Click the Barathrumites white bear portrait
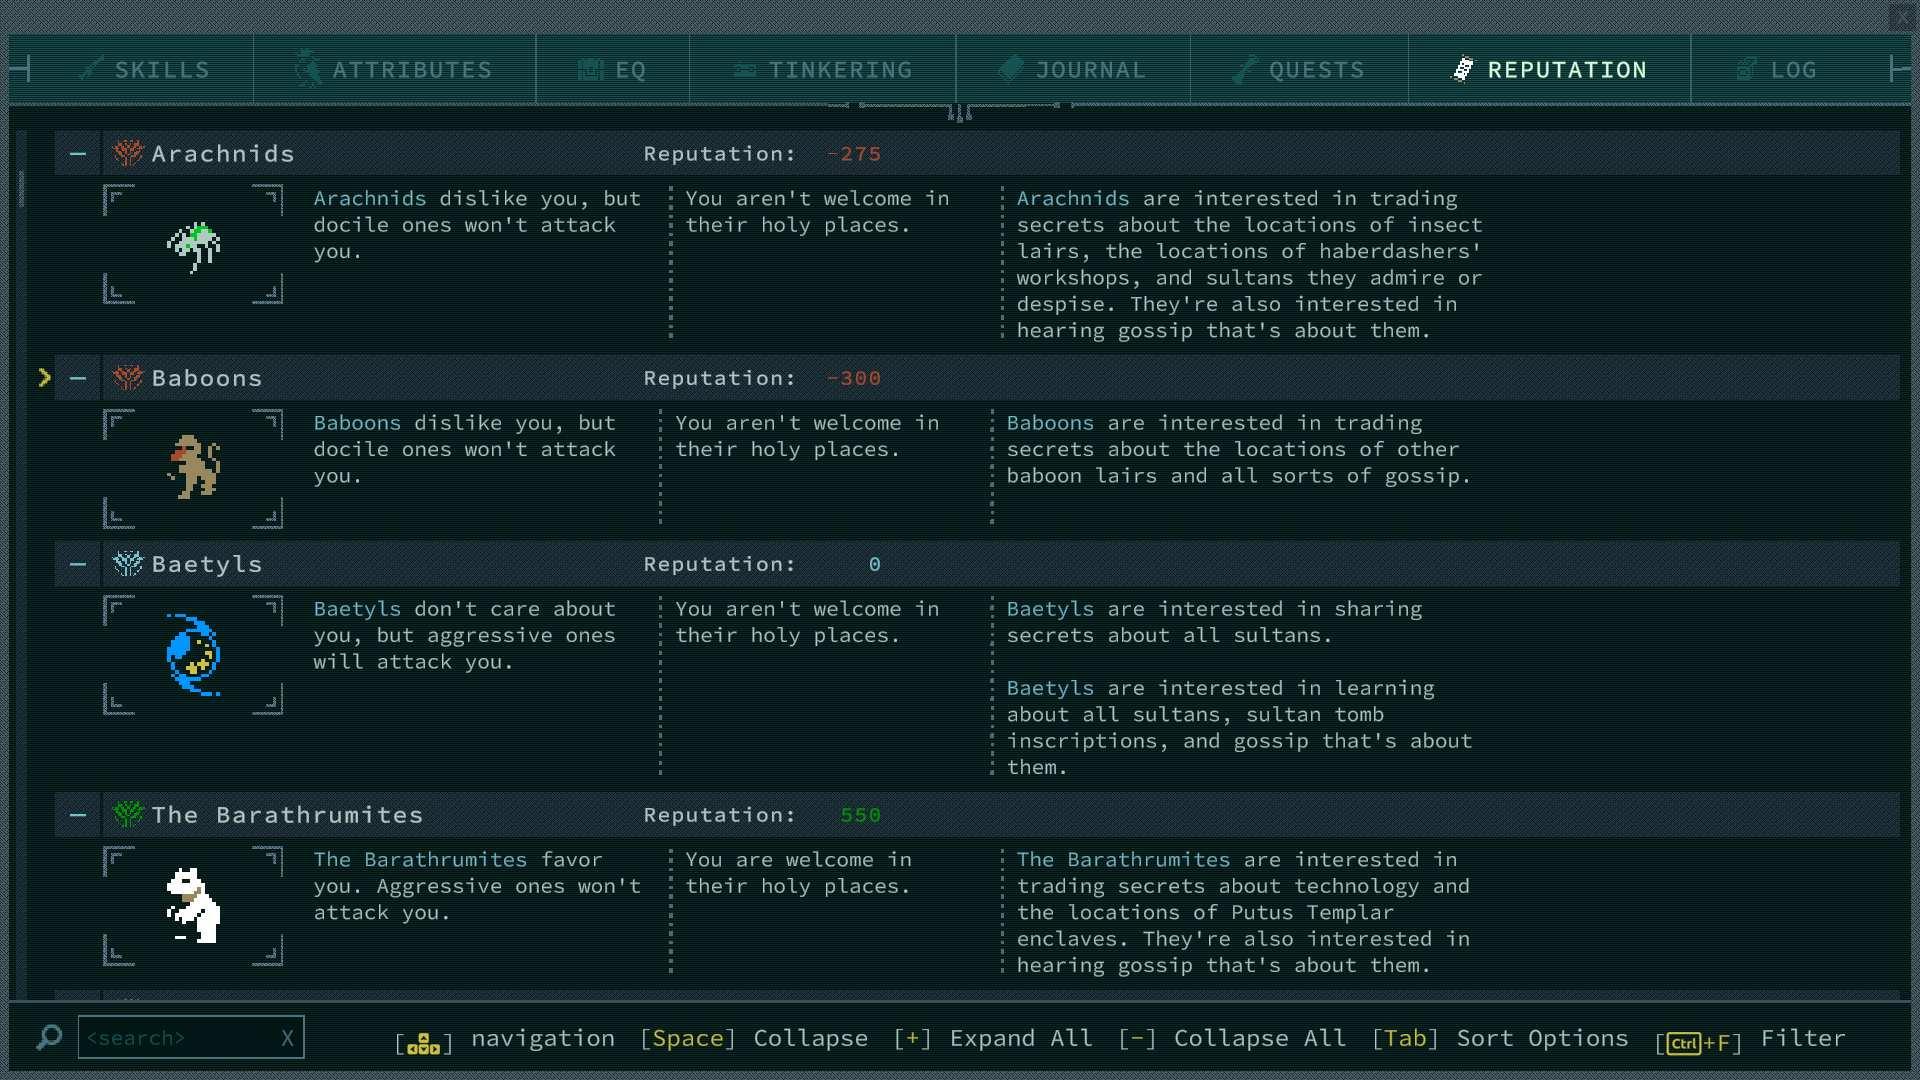Viewport: 1920px width, 1080px height. (x=193, y=906)
